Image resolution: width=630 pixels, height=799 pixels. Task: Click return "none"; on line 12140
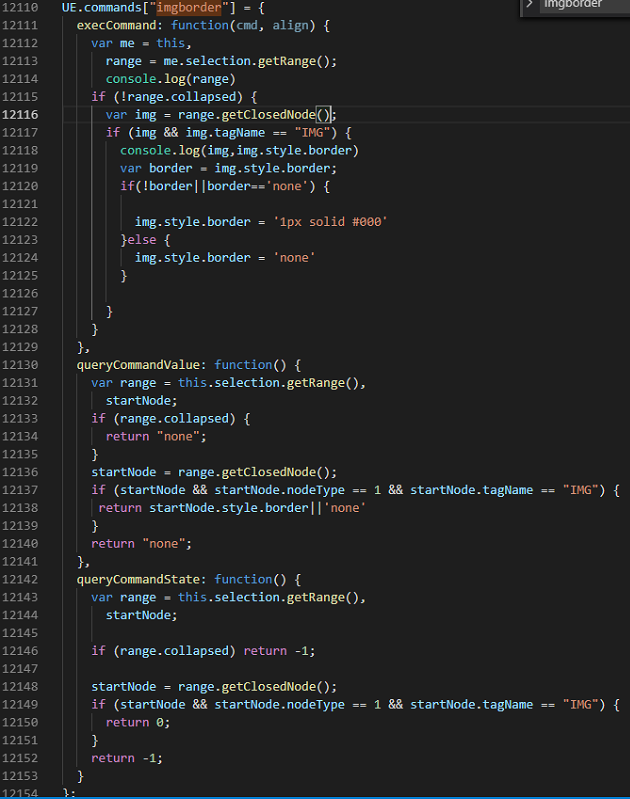[141, 544]
